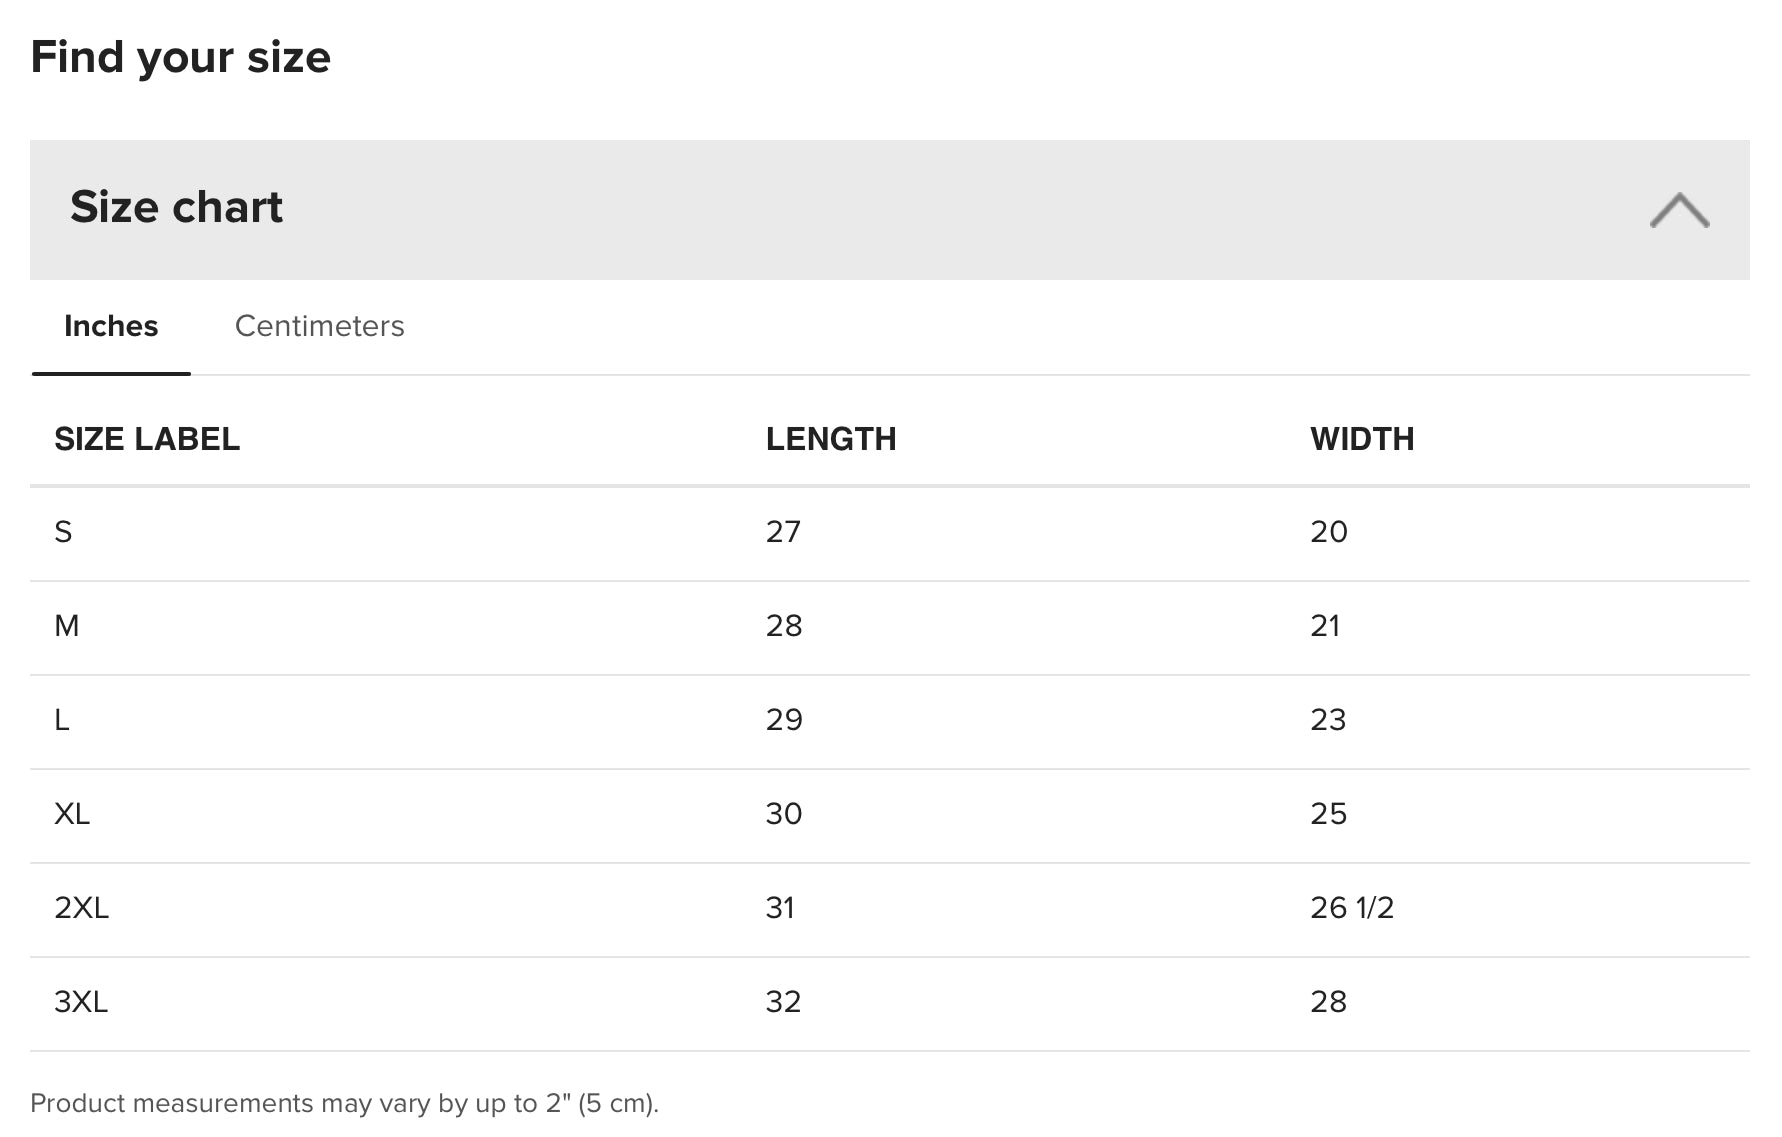Collapse the Size chart chevron arrow

[1679, 210]
